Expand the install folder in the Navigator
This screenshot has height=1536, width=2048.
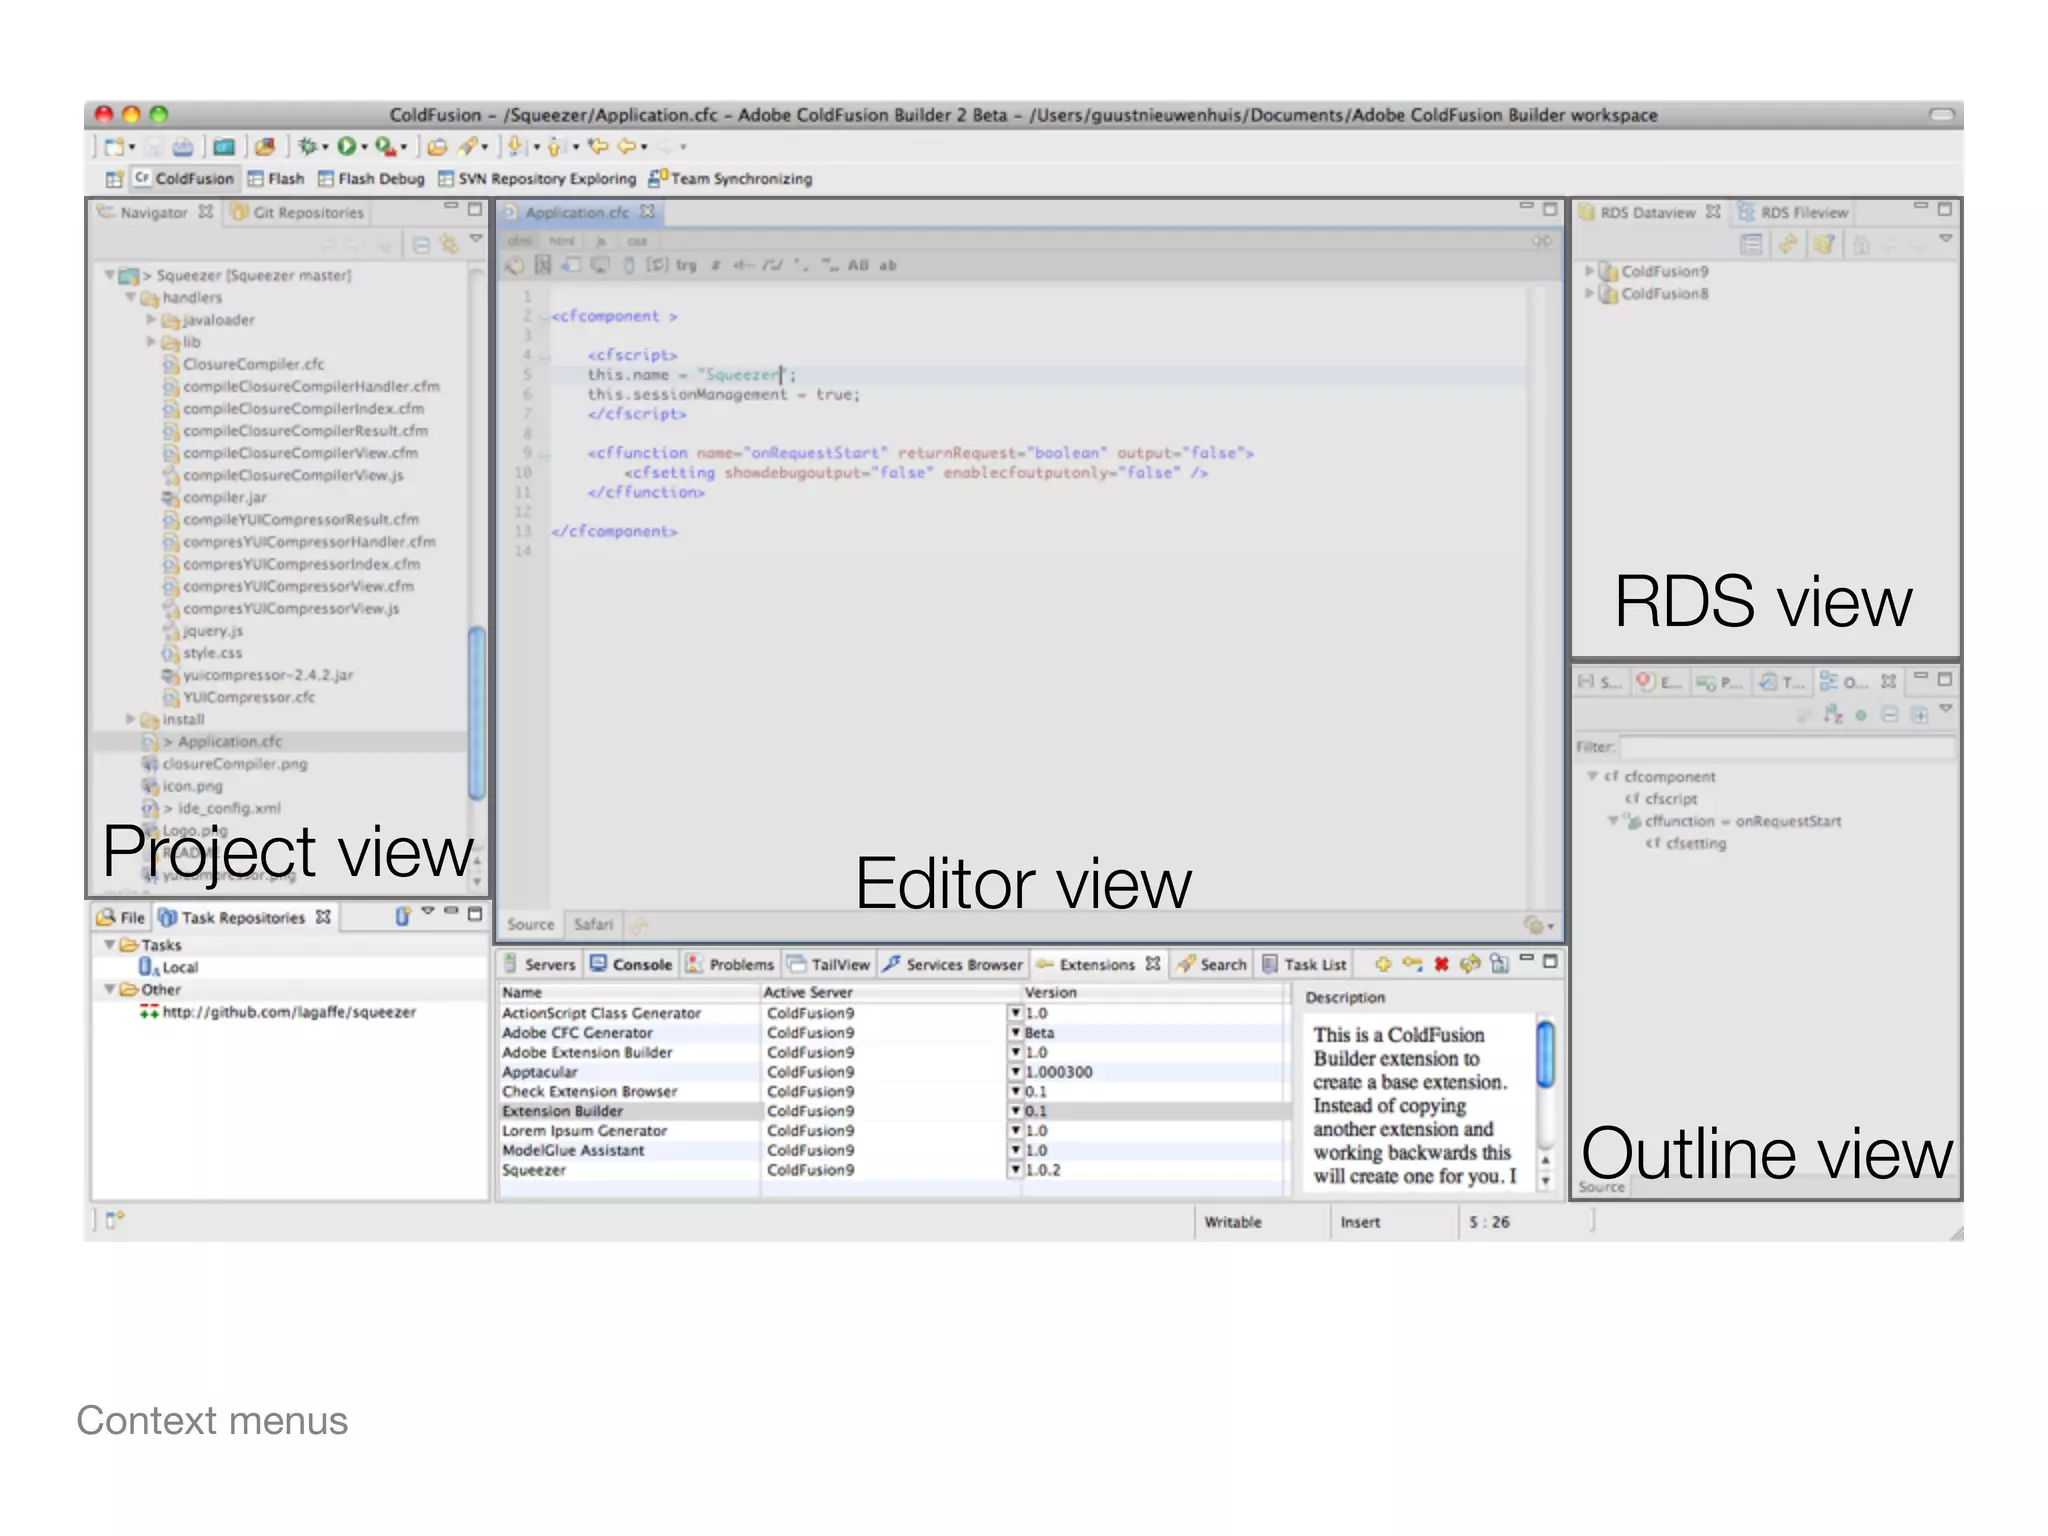pos(130,719)
